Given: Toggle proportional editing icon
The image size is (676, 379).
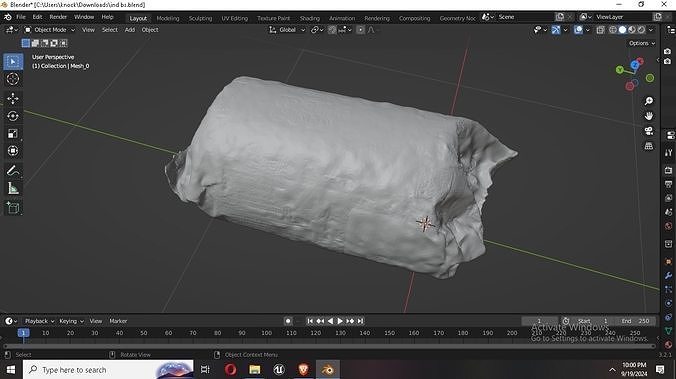Looking at the screenshot, I should pyautogui.click(x=360, y=30).
